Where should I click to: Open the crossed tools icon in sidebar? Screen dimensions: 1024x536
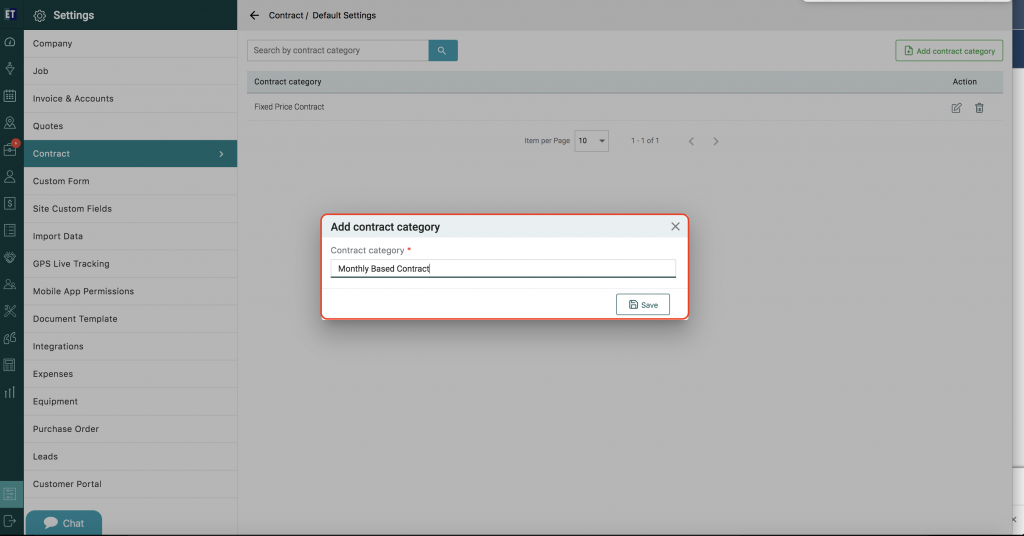pyautogui.click(x=10, y=311)
